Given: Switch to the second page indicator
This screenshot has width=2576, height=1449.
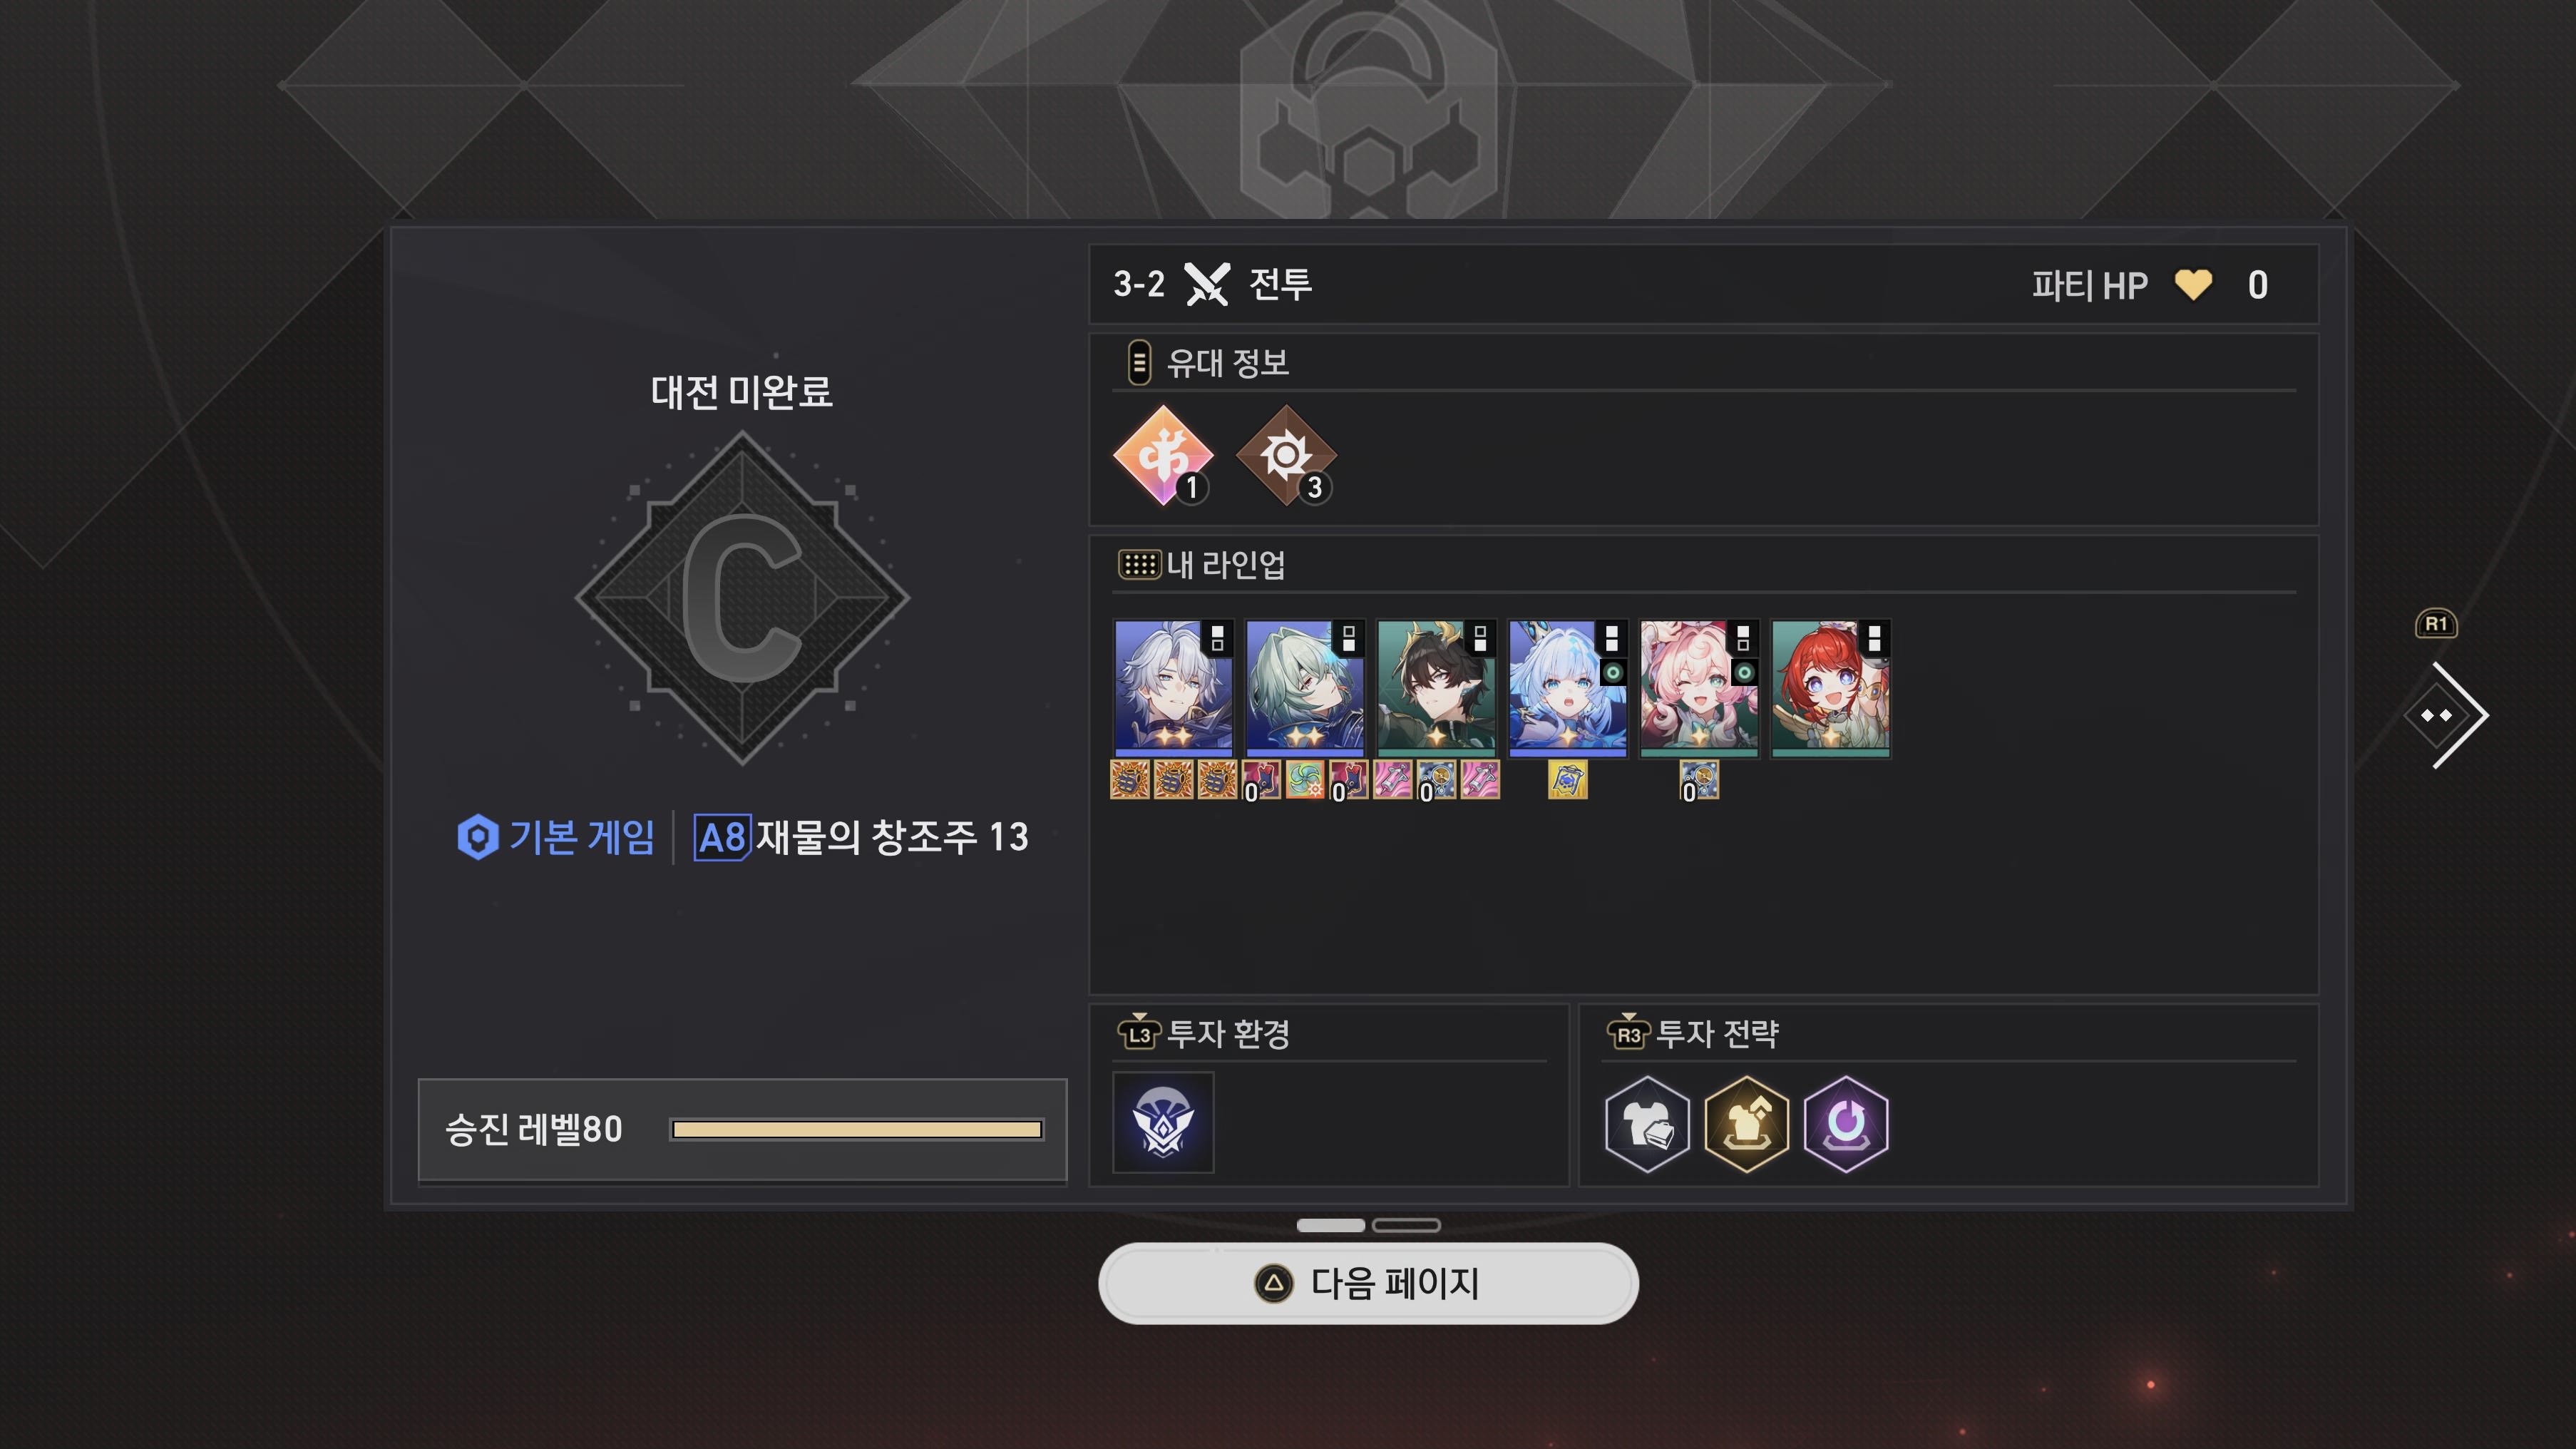Looking at the screenshot, I should (1406, 1225).
